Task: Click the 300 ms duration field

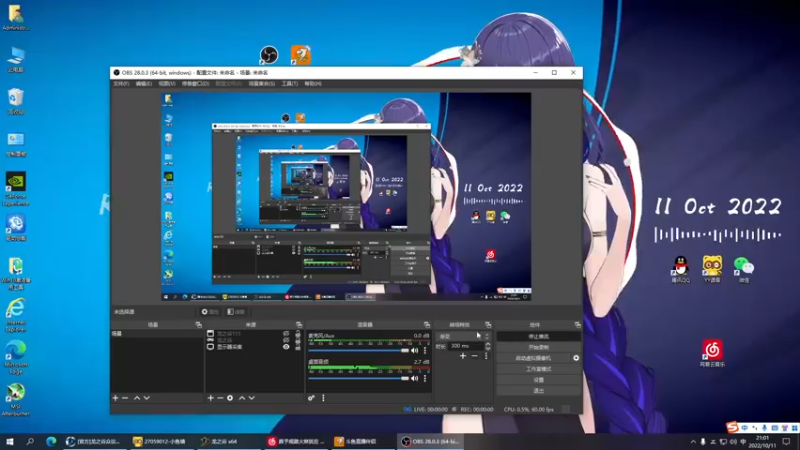Action: tap(466, 346)
